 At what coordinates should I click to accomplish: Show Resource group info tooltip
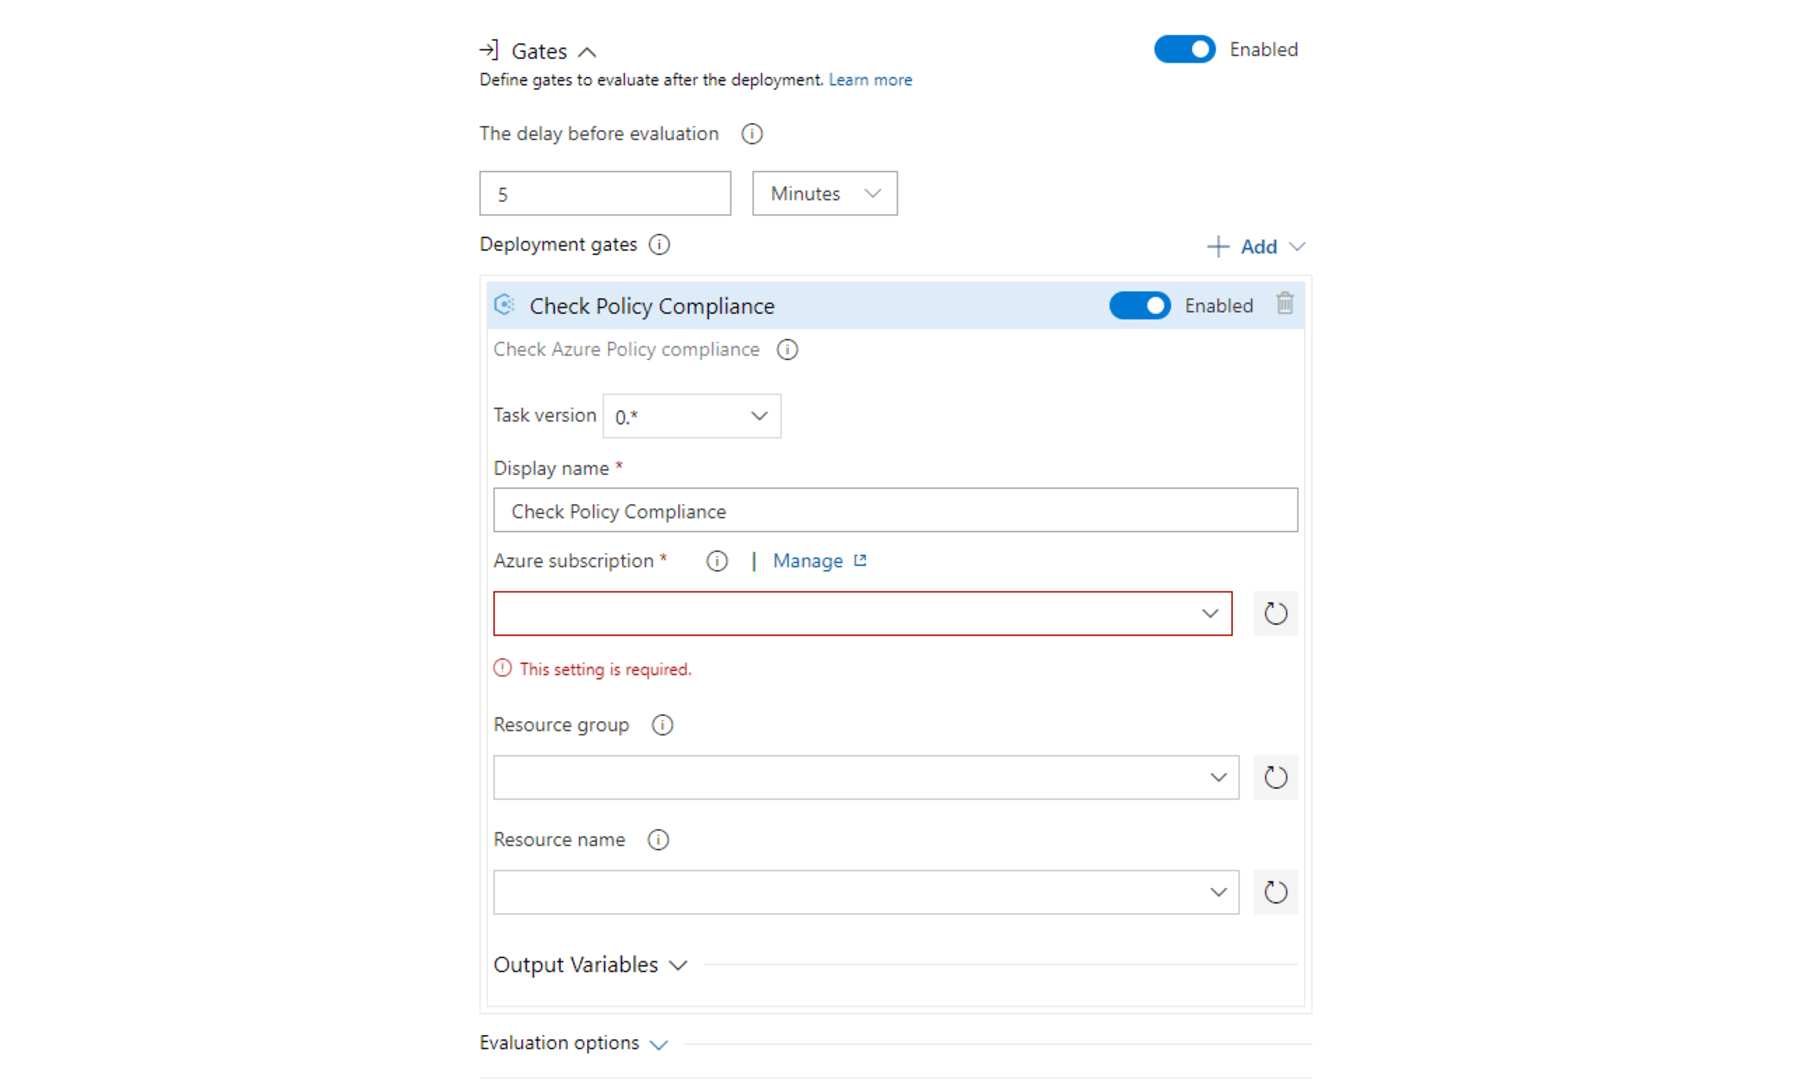[661, 725]
